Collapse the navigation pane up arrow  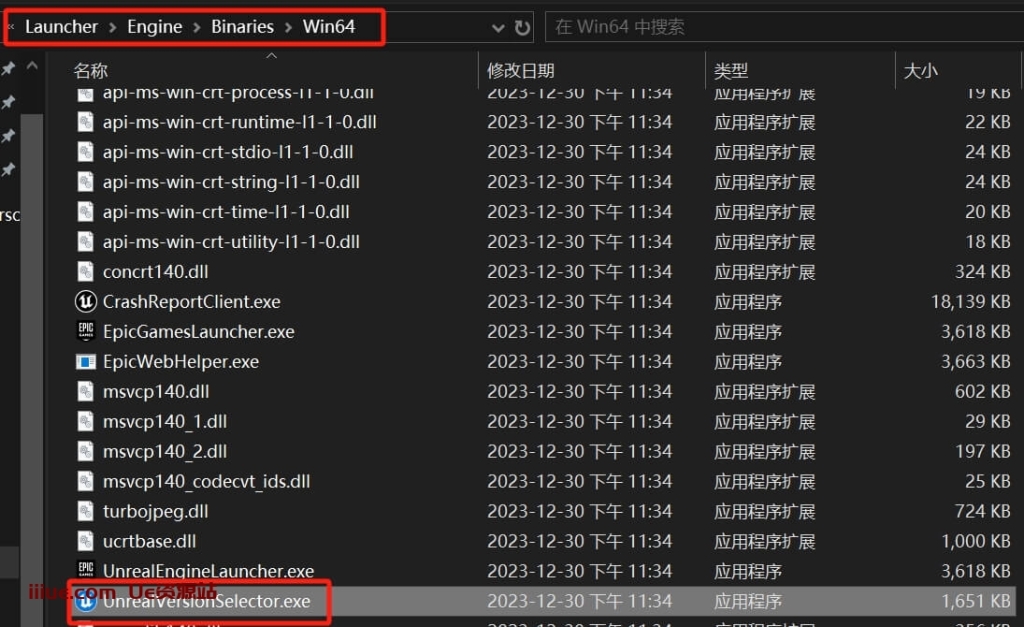point(32,66)
